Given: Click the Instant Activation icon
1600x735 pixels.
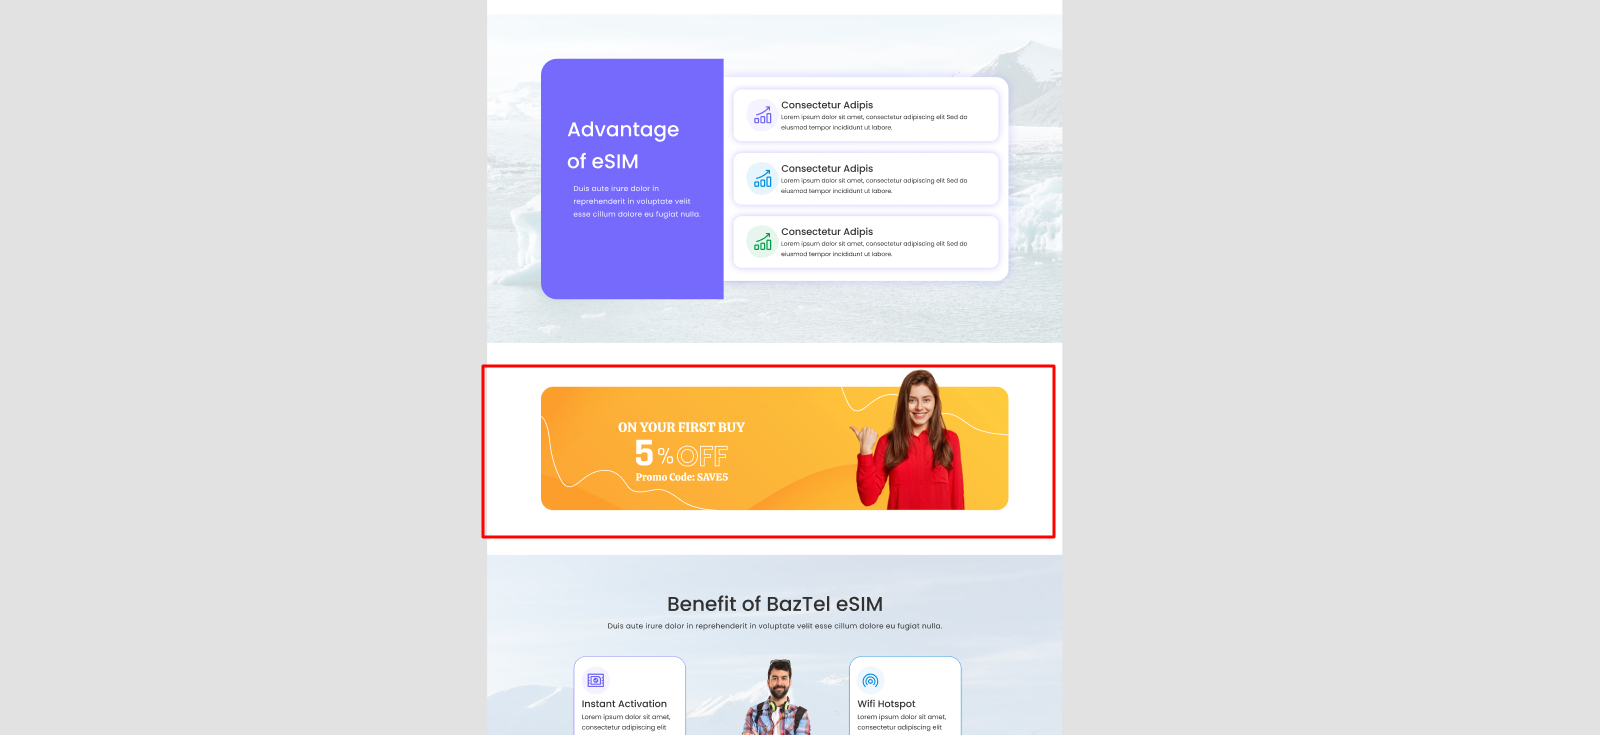Looking at the screenshot, I should [596, 680].
